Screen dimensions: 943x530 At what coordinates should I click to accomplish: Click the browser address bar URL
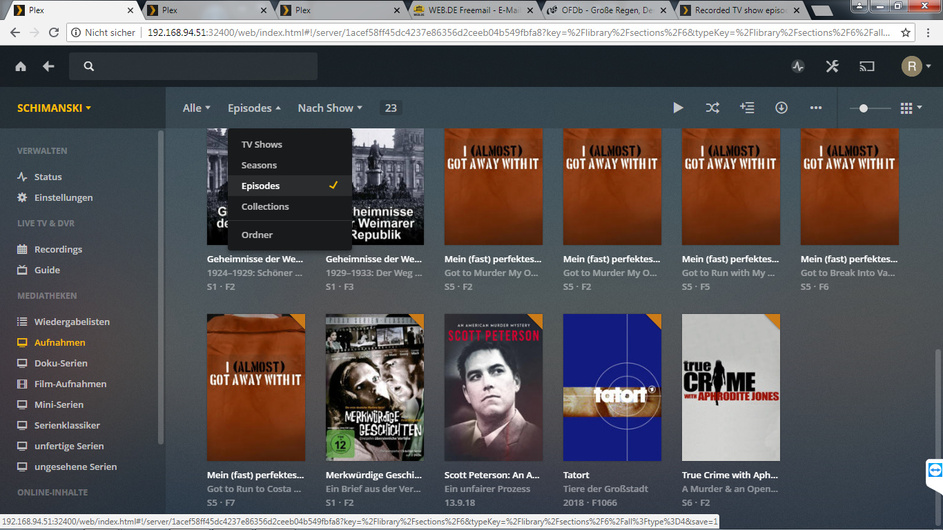(x=517, y=32)
